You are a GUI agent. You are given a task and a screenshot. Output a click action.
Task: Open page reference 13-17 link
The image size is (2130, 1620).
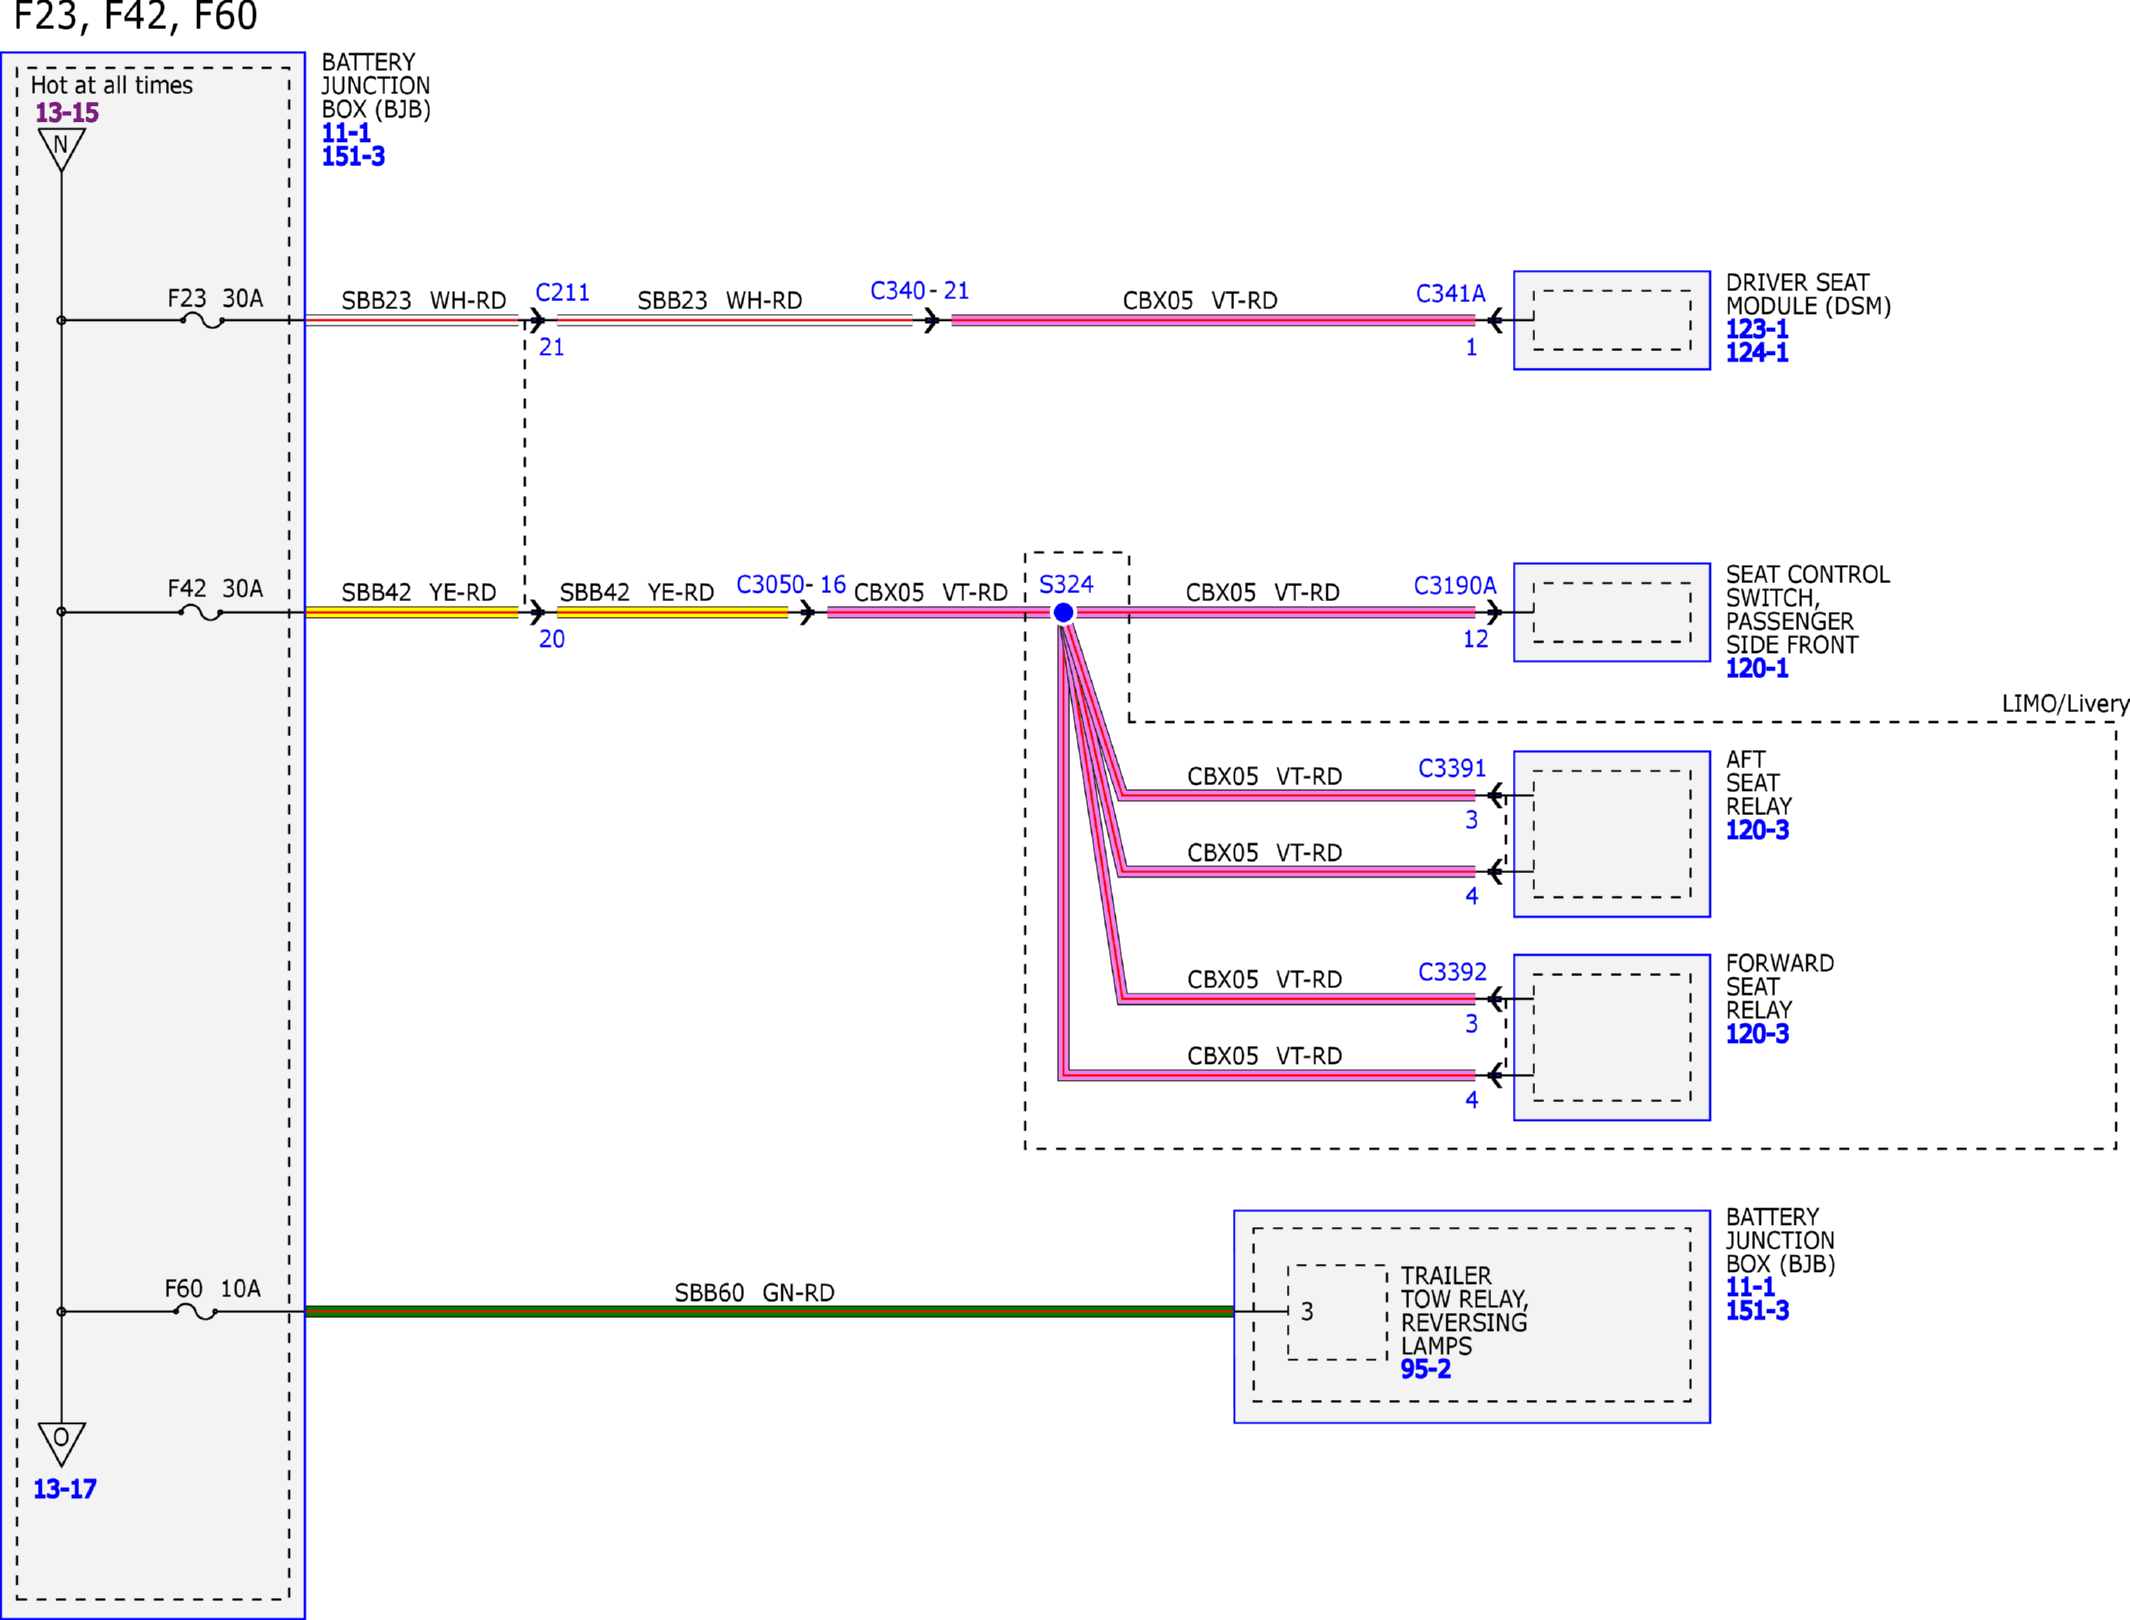click(65, 1489)
